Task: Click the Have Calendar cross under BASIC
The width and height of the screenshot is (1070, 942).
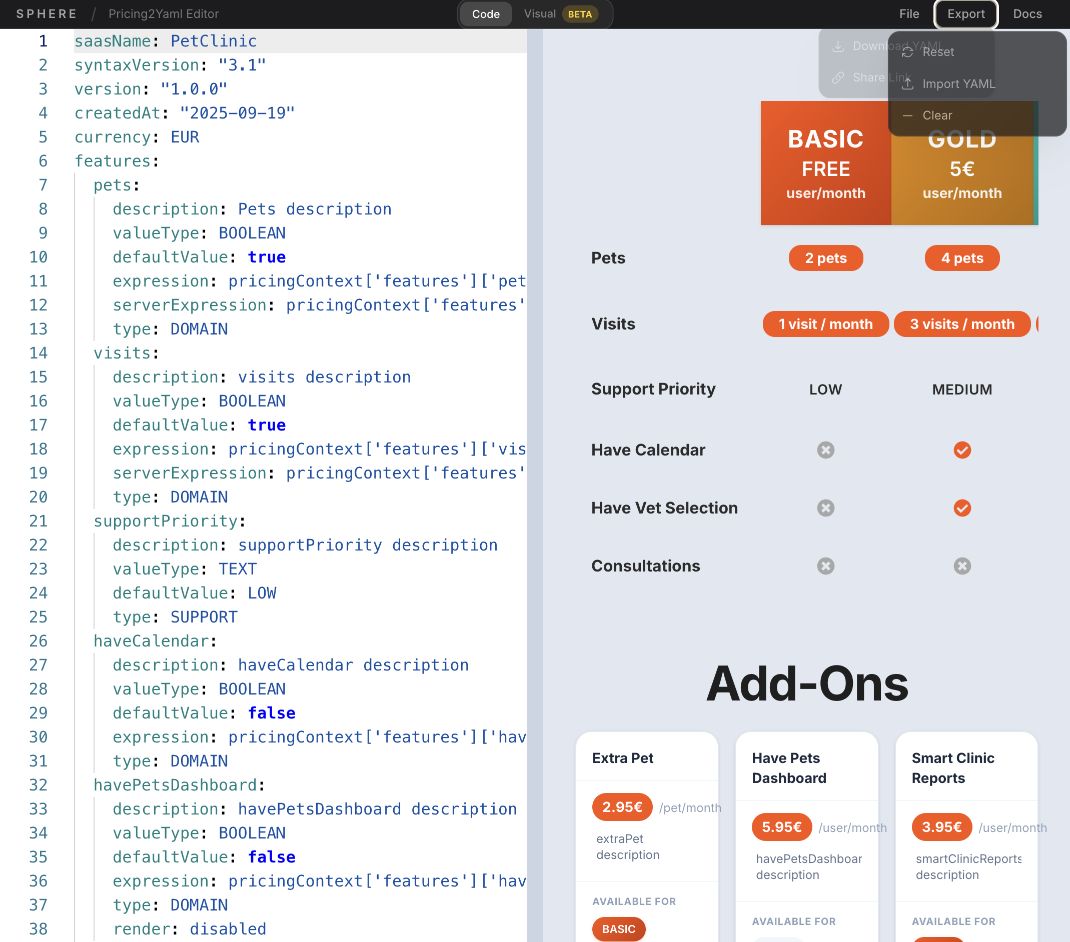Action: [x=826, y=450]
